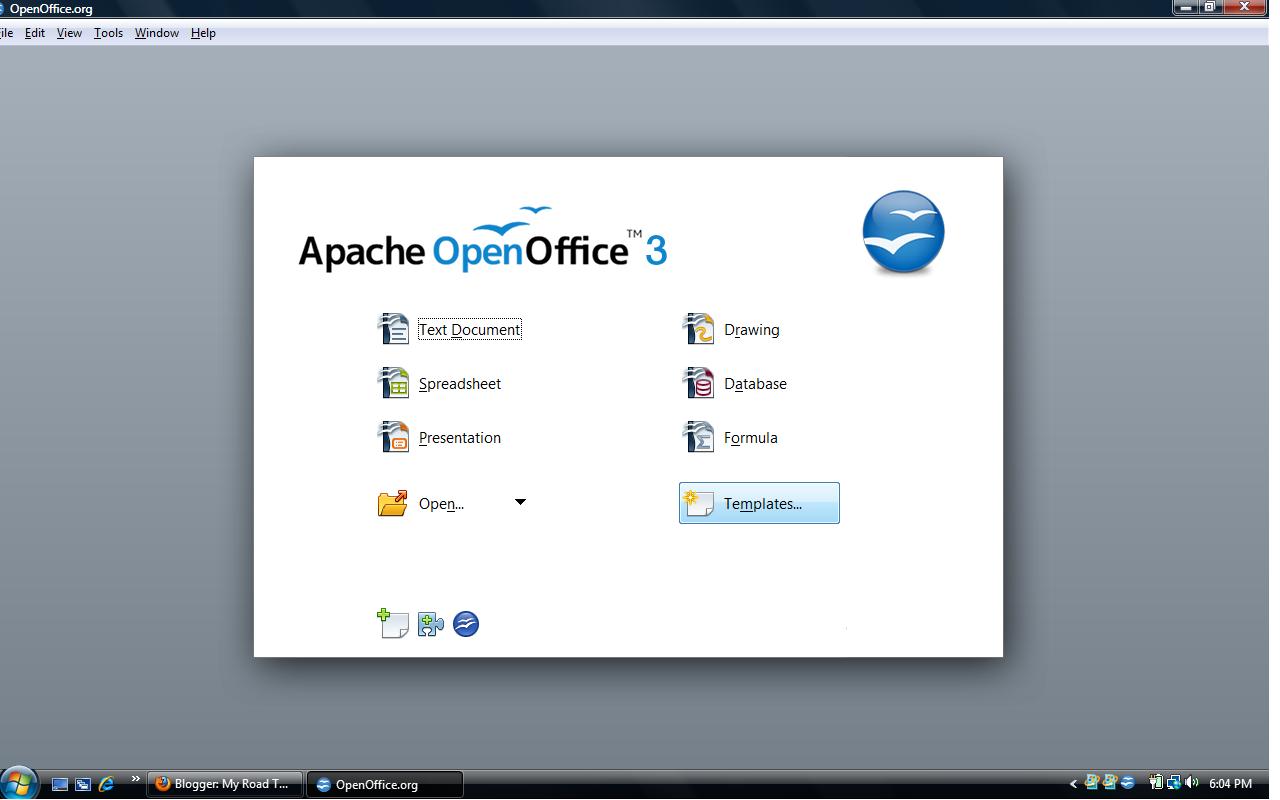The height and width of the screenshot is (800, 1280).
Task: Click the network connection tray icon
Action: [1173, 783]
